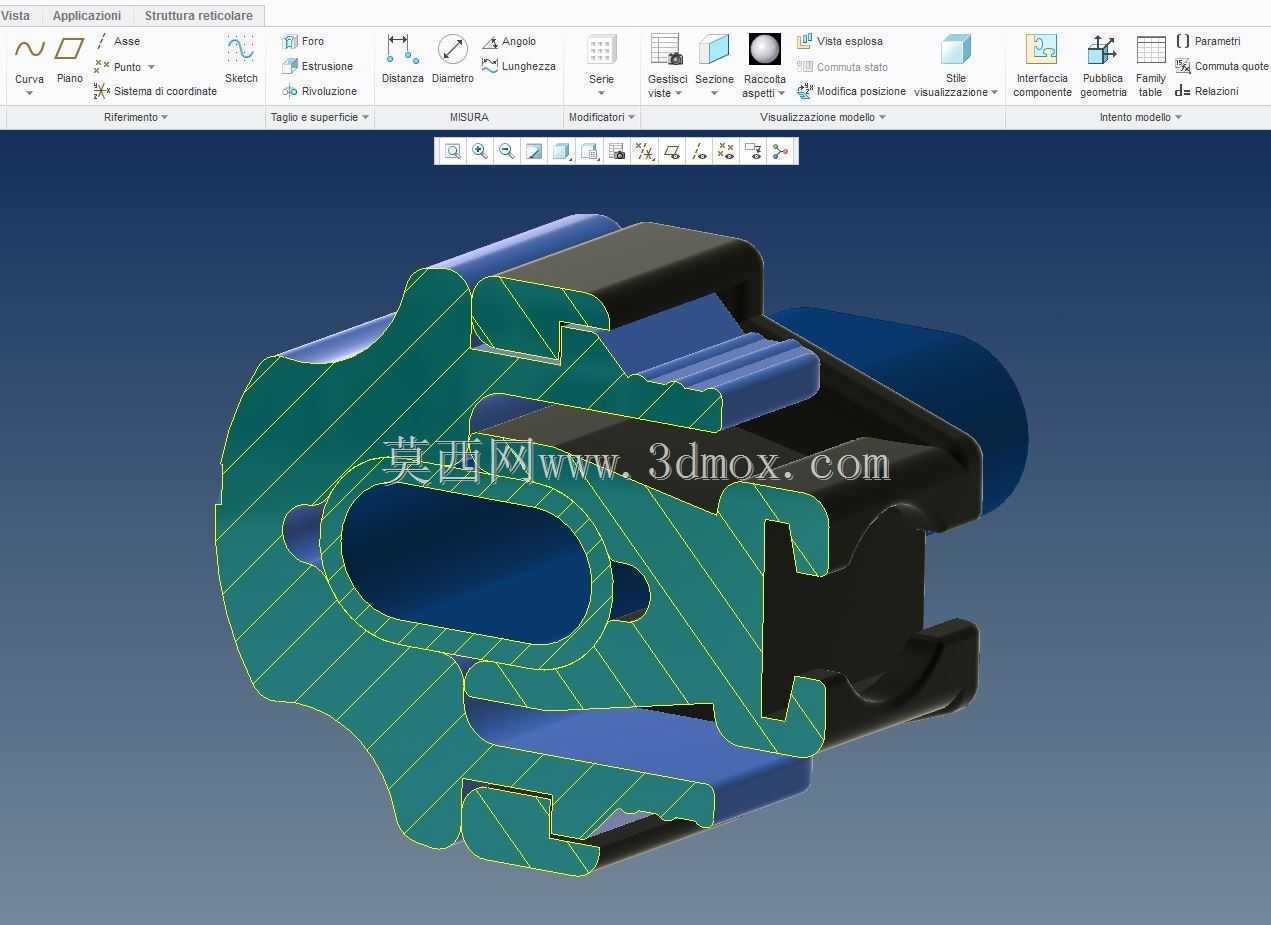Create a Punto datum point

click(118, 66)
